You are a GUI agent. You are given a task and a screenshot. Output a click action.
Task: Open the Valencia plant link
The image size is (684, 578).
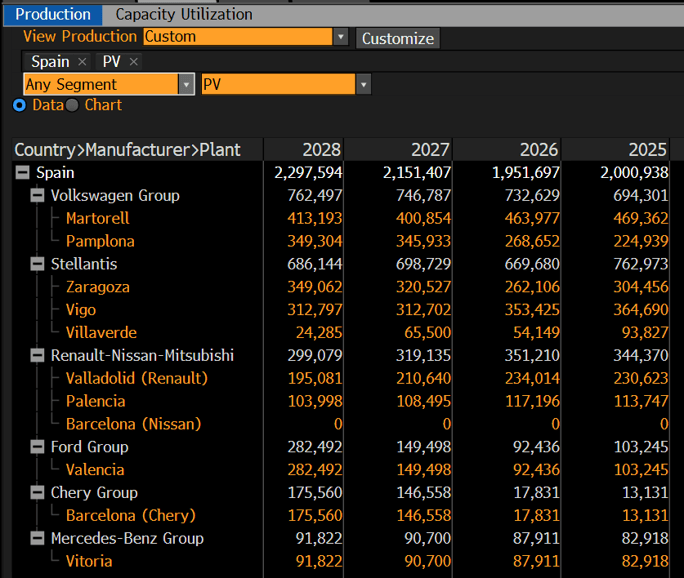(95, 470)
